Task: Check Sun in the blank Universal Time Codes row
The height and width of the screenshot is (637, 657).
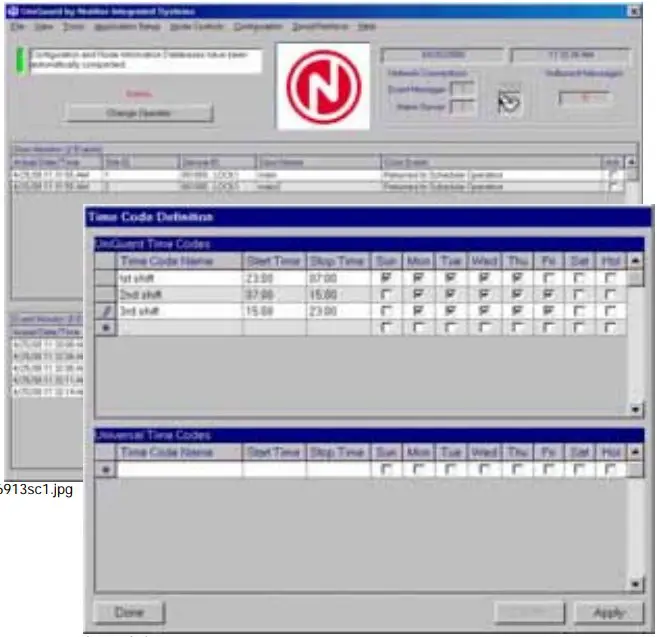Action: (x=385, y=469)
